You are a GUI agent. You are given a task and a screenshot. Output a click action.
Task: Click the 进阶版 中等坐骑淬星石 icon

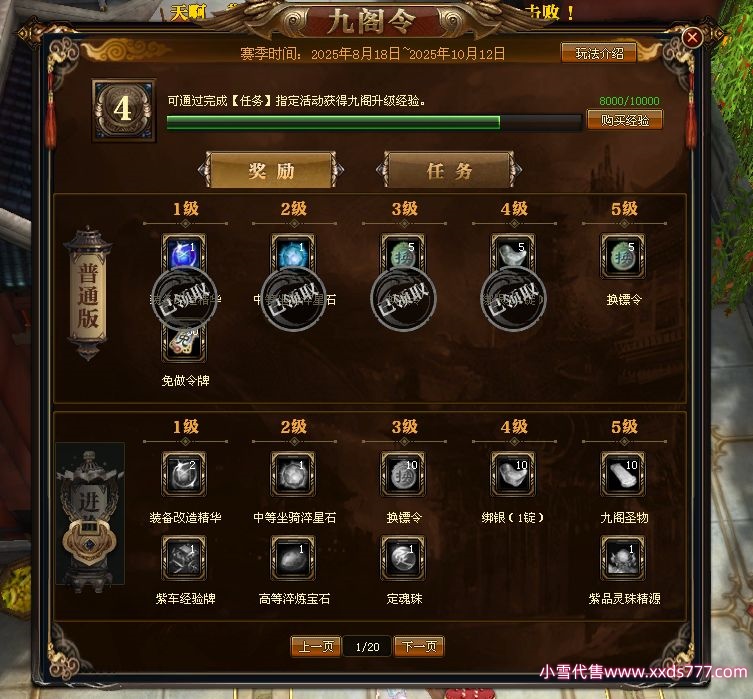293,474
